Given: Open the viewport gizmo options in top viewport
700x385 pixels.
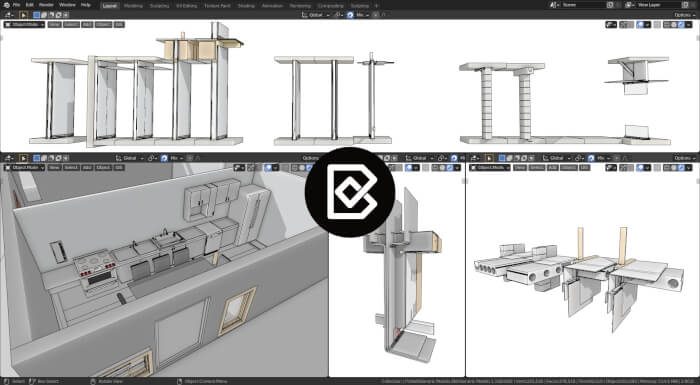Looking at the screenshot, I should pos(626,25).
